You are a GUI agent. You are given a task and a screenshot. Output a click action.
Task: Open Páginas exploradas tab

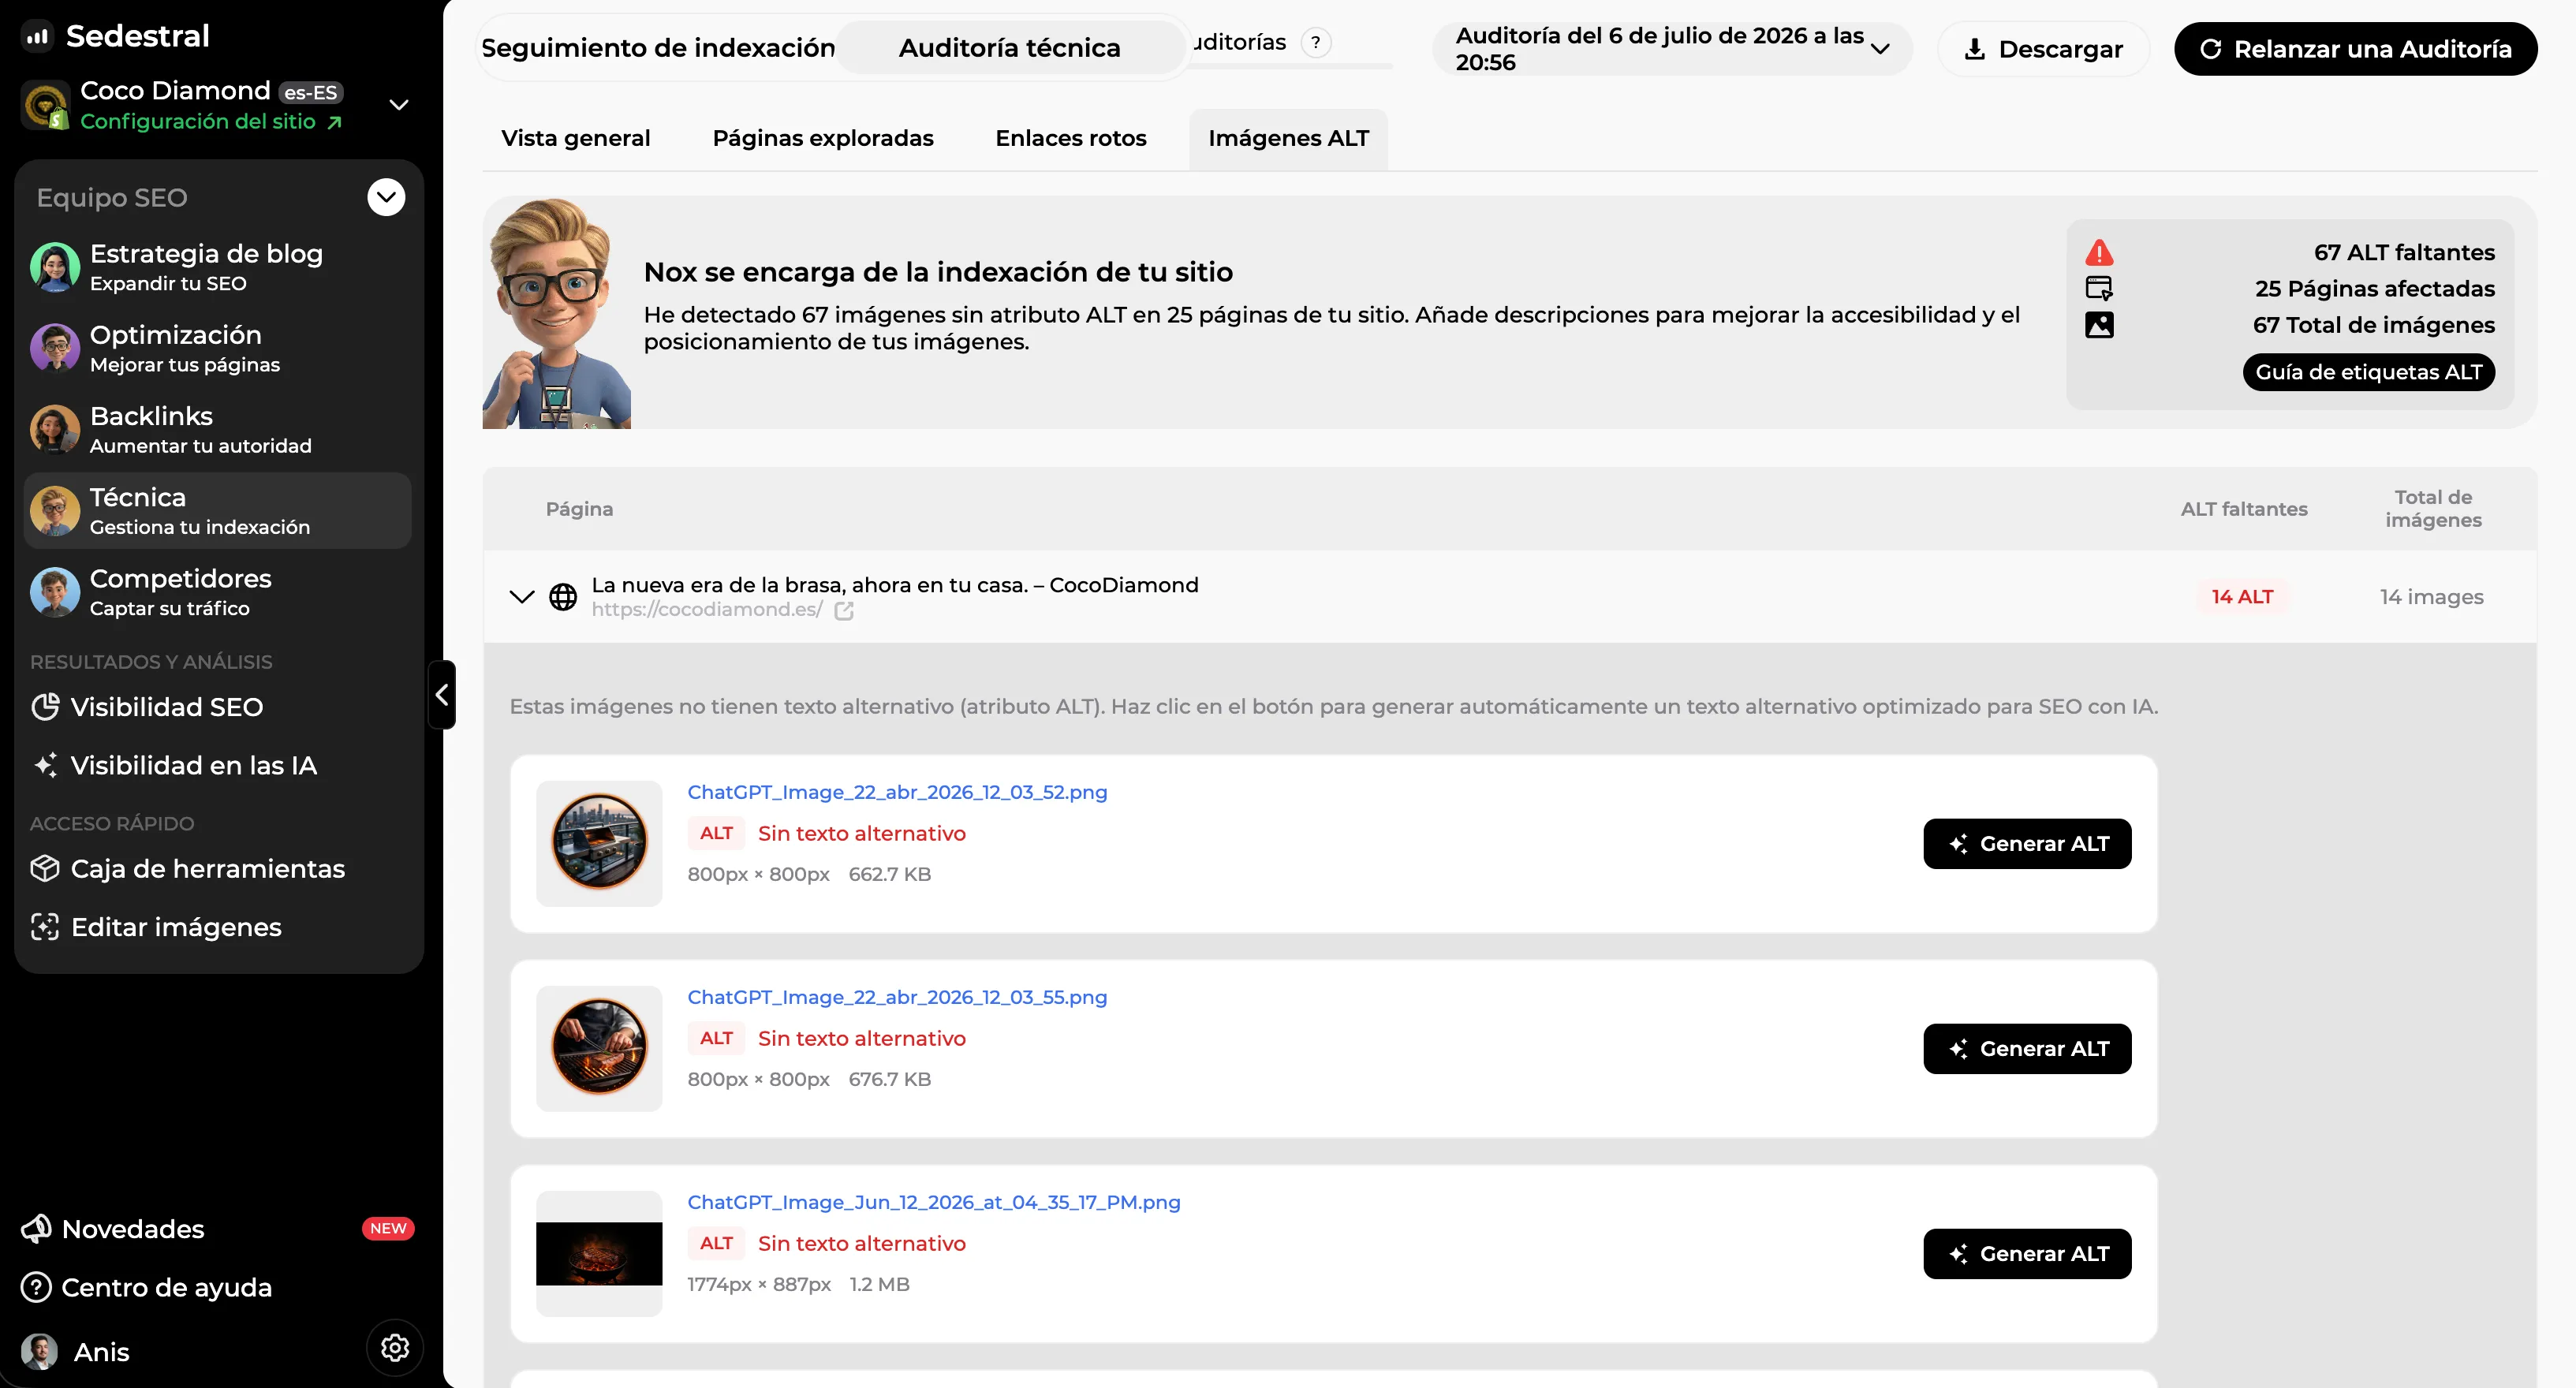pos(823,138)
